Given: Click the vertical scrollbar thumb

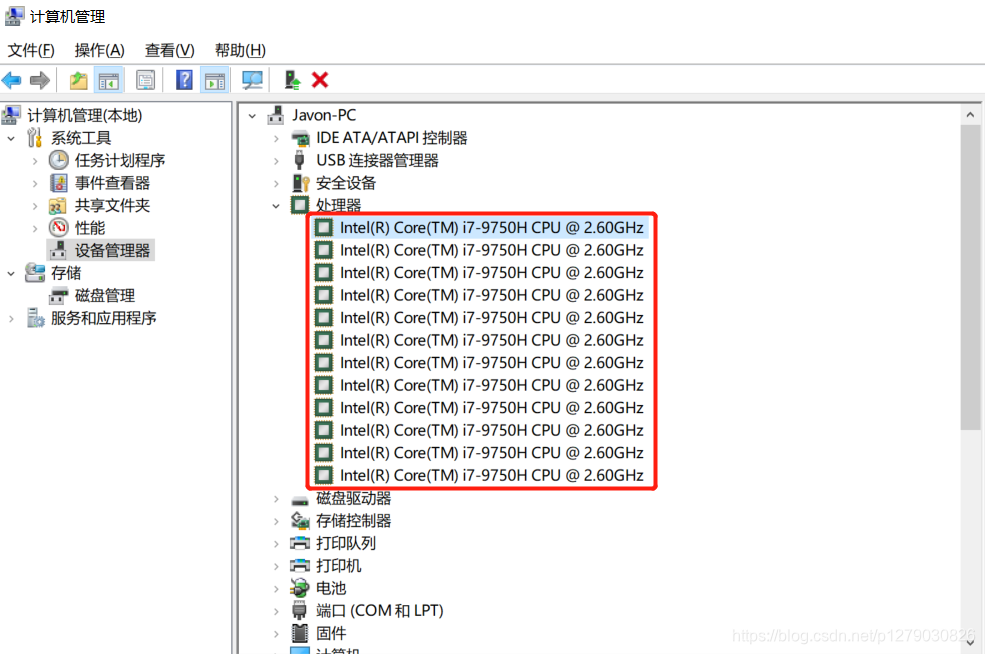Looking at the screenshot, I should pyautogui.click(x=971, y=278).
